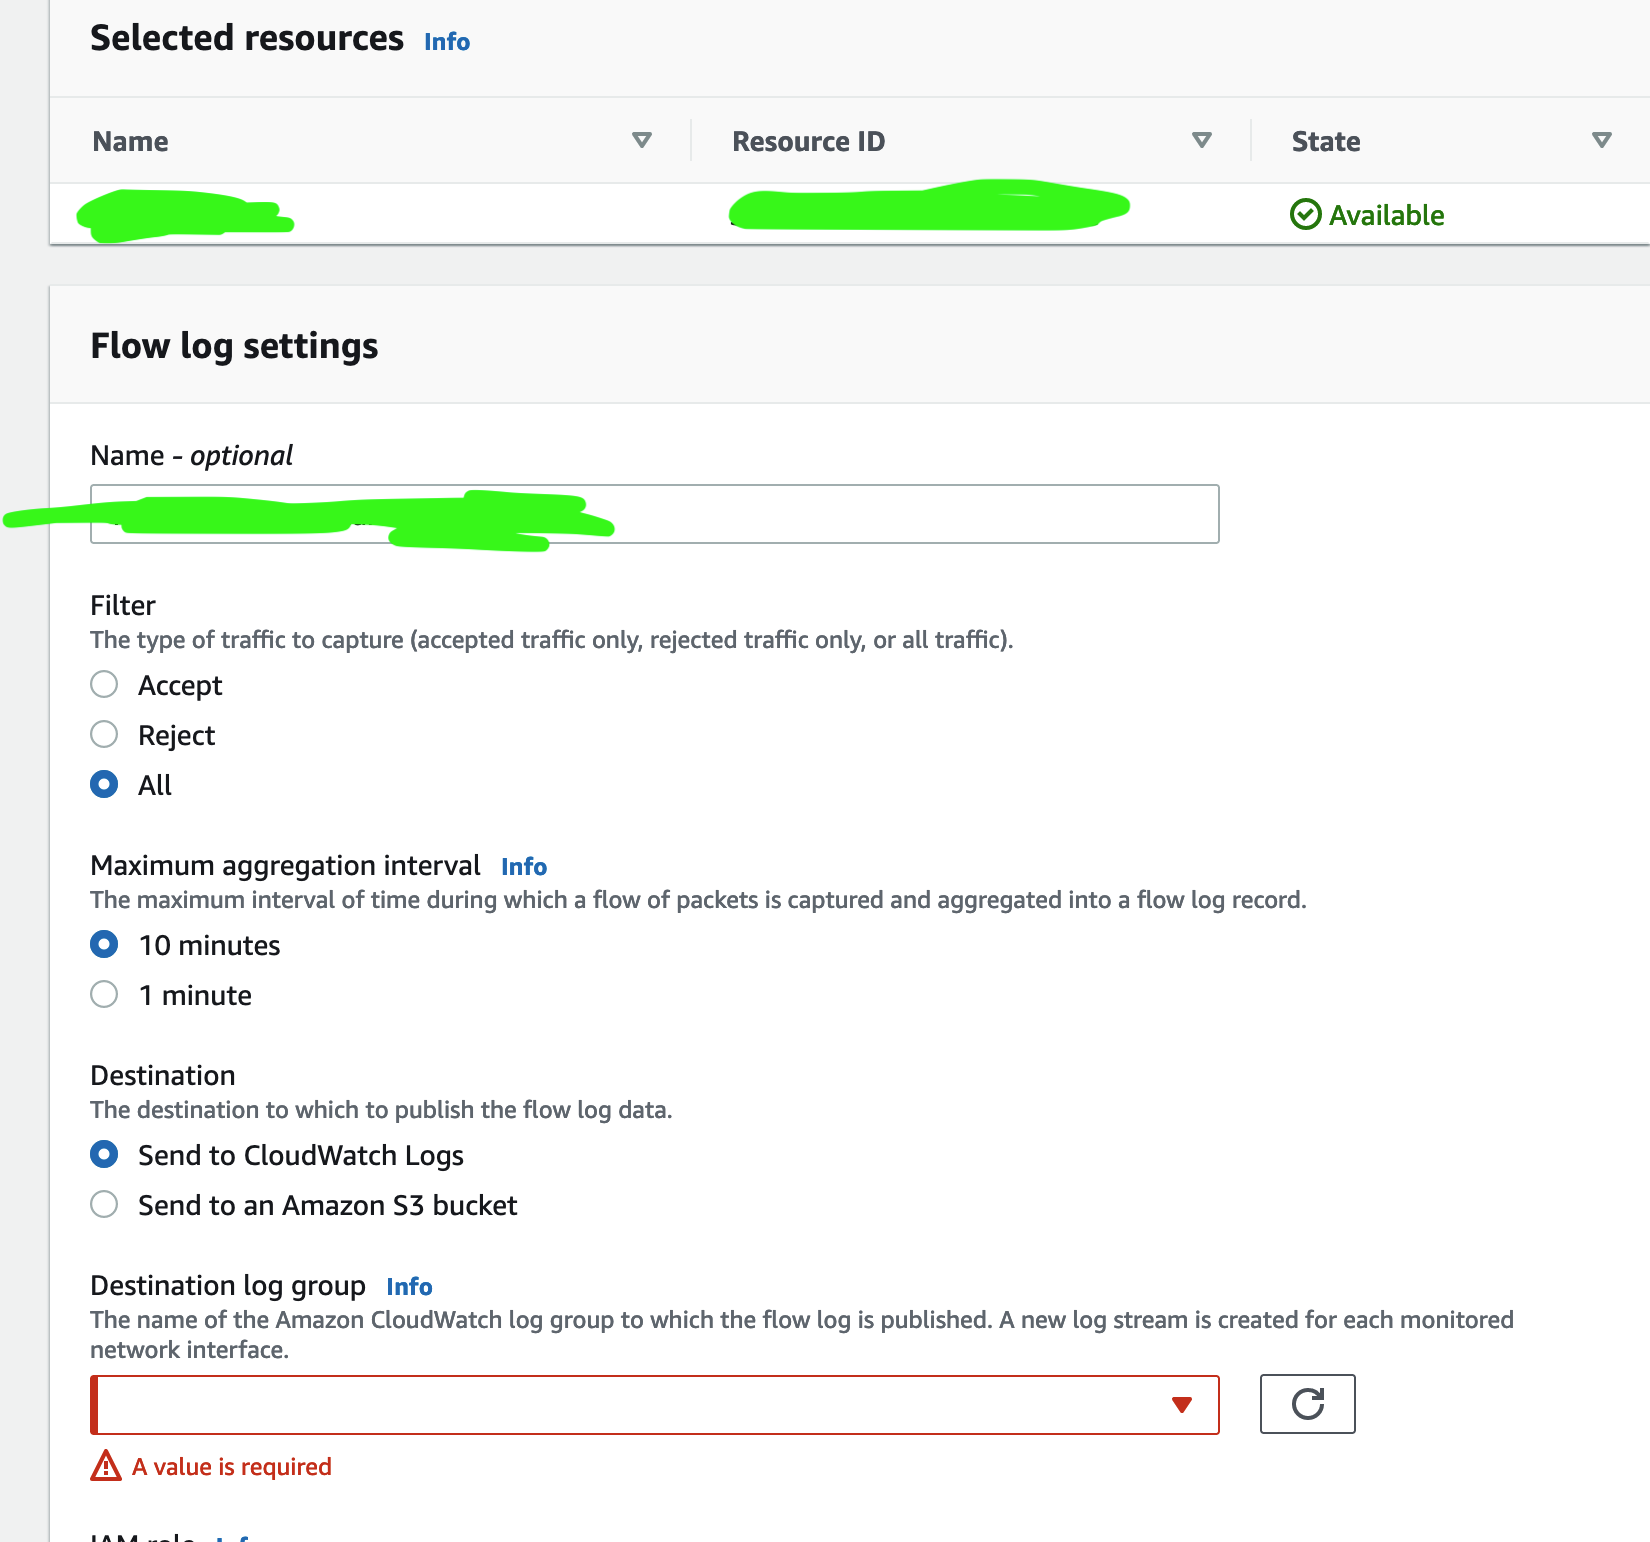The width and height of the screenshot is (1650, 1542).
Task: Click the flow log Name optional text field
Action: 655,514
